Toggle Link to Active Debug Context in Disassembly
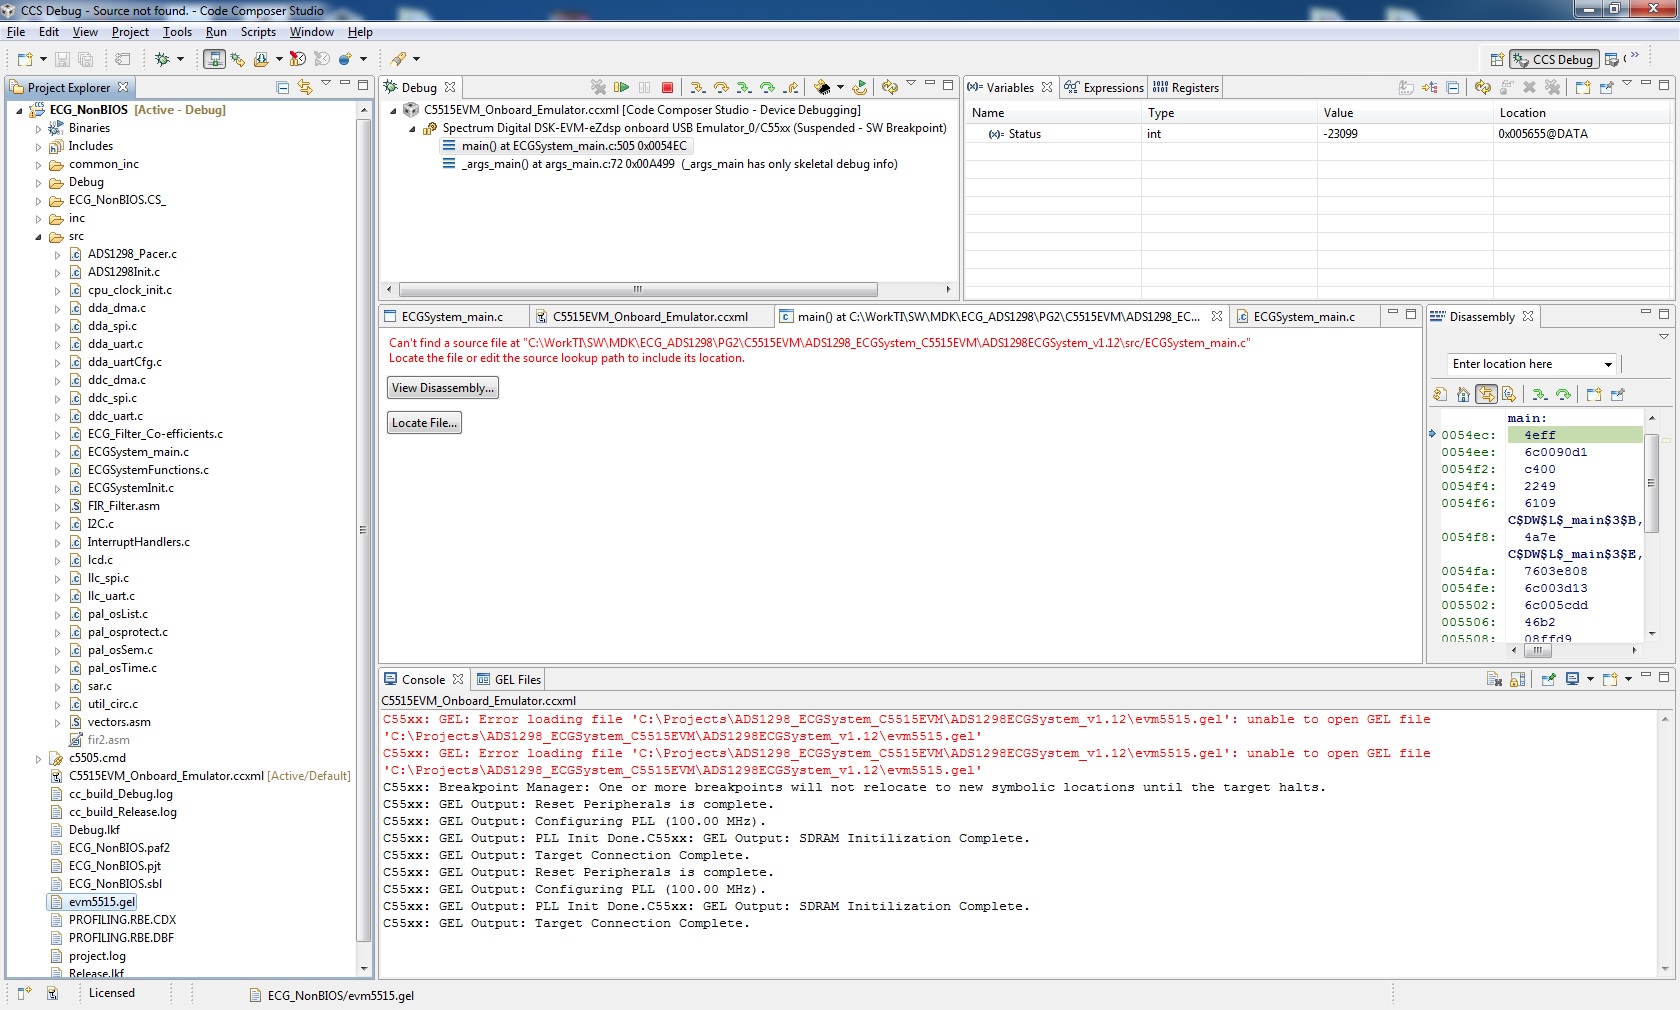 [x=1487, y=395]
